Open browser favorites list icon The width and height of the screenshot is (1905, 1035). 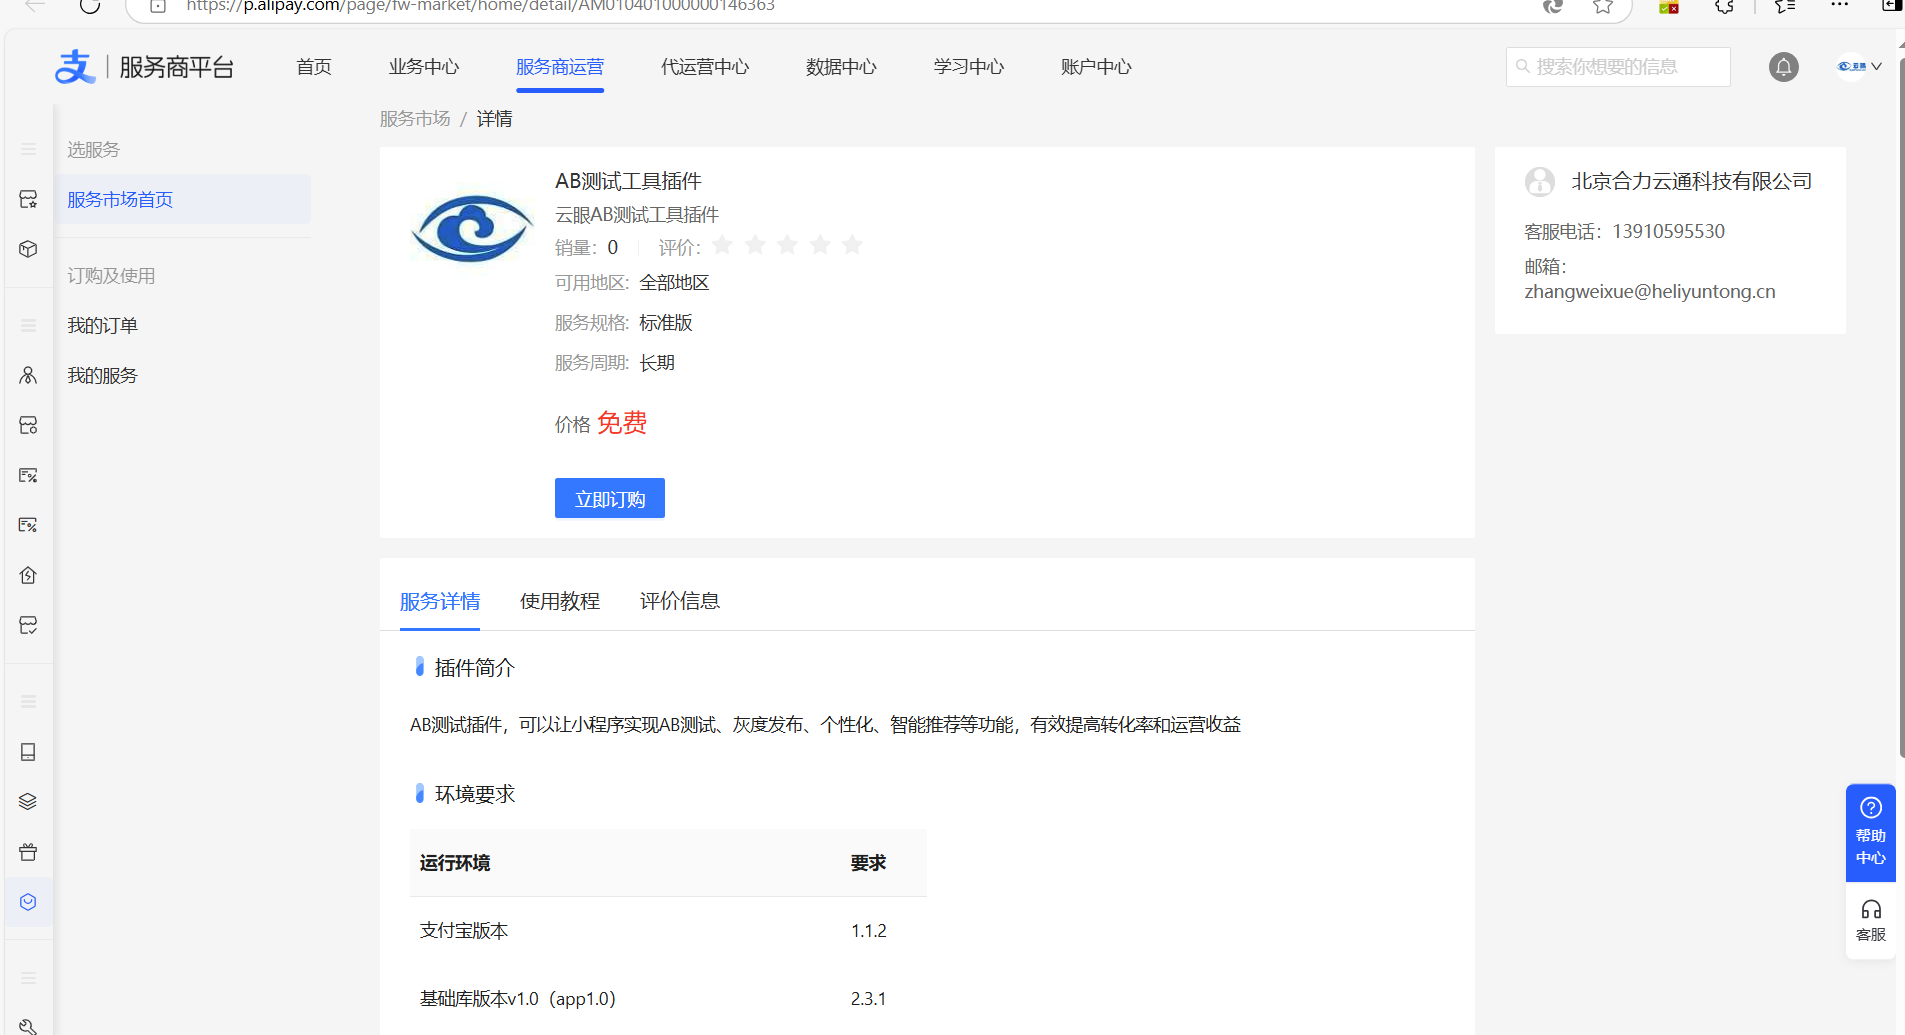pyautogui.click(x=1785, y=6)
